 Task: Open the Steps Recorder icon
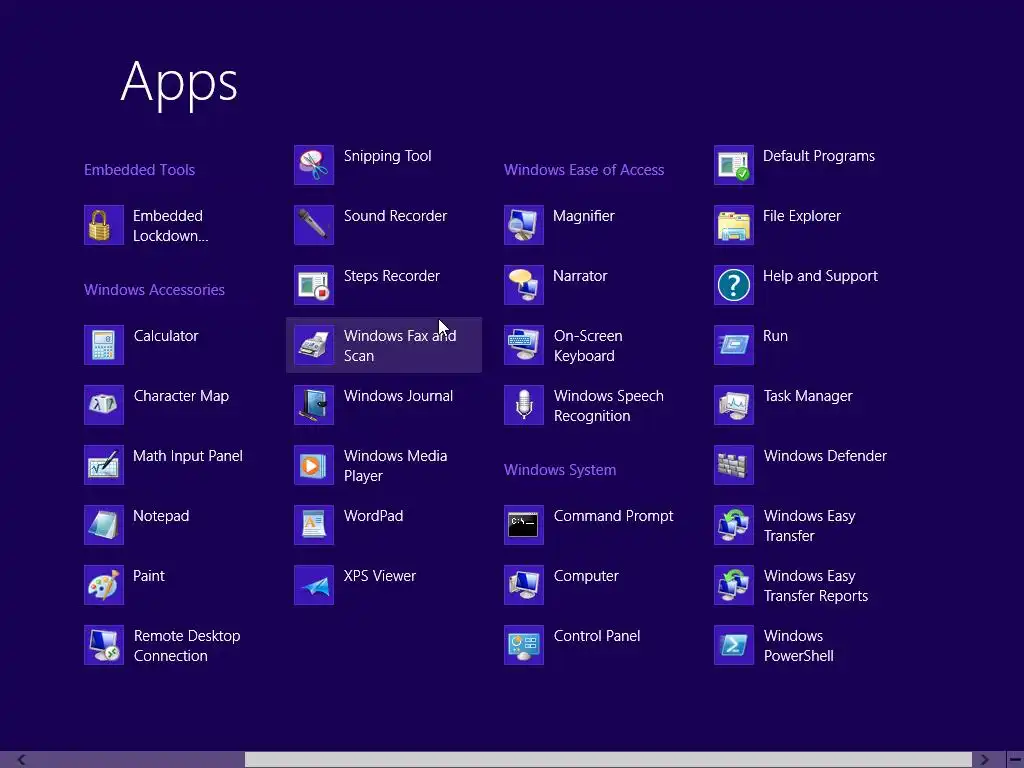click(314, 285)
